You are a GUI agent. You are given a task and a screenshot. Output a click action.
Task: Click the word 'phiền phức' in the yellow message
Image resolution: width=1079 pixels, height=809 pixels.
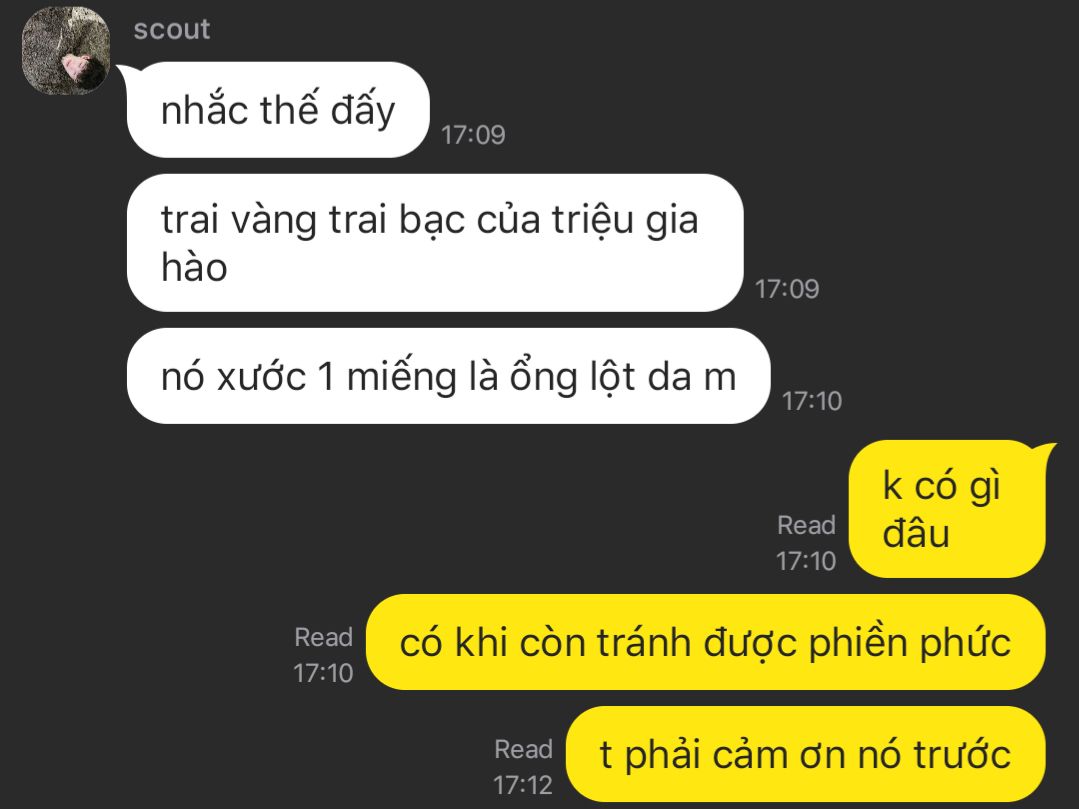pos(909,644)
